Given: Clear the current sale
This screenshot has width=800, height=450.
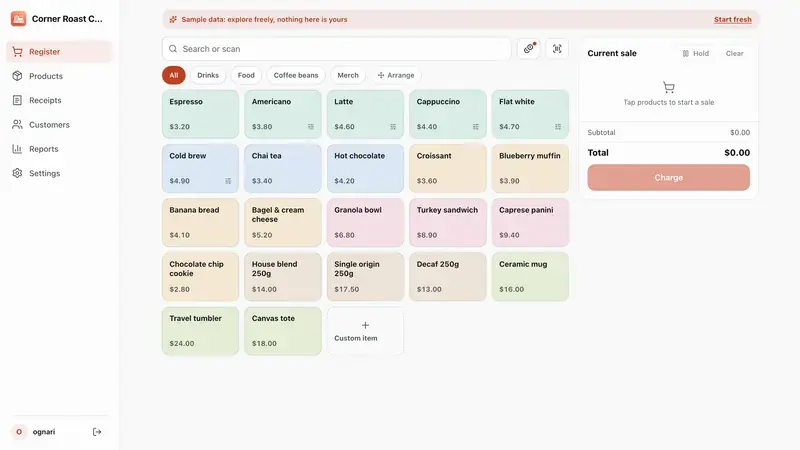Looking at the screenshot, I should [x=734, y=53].
